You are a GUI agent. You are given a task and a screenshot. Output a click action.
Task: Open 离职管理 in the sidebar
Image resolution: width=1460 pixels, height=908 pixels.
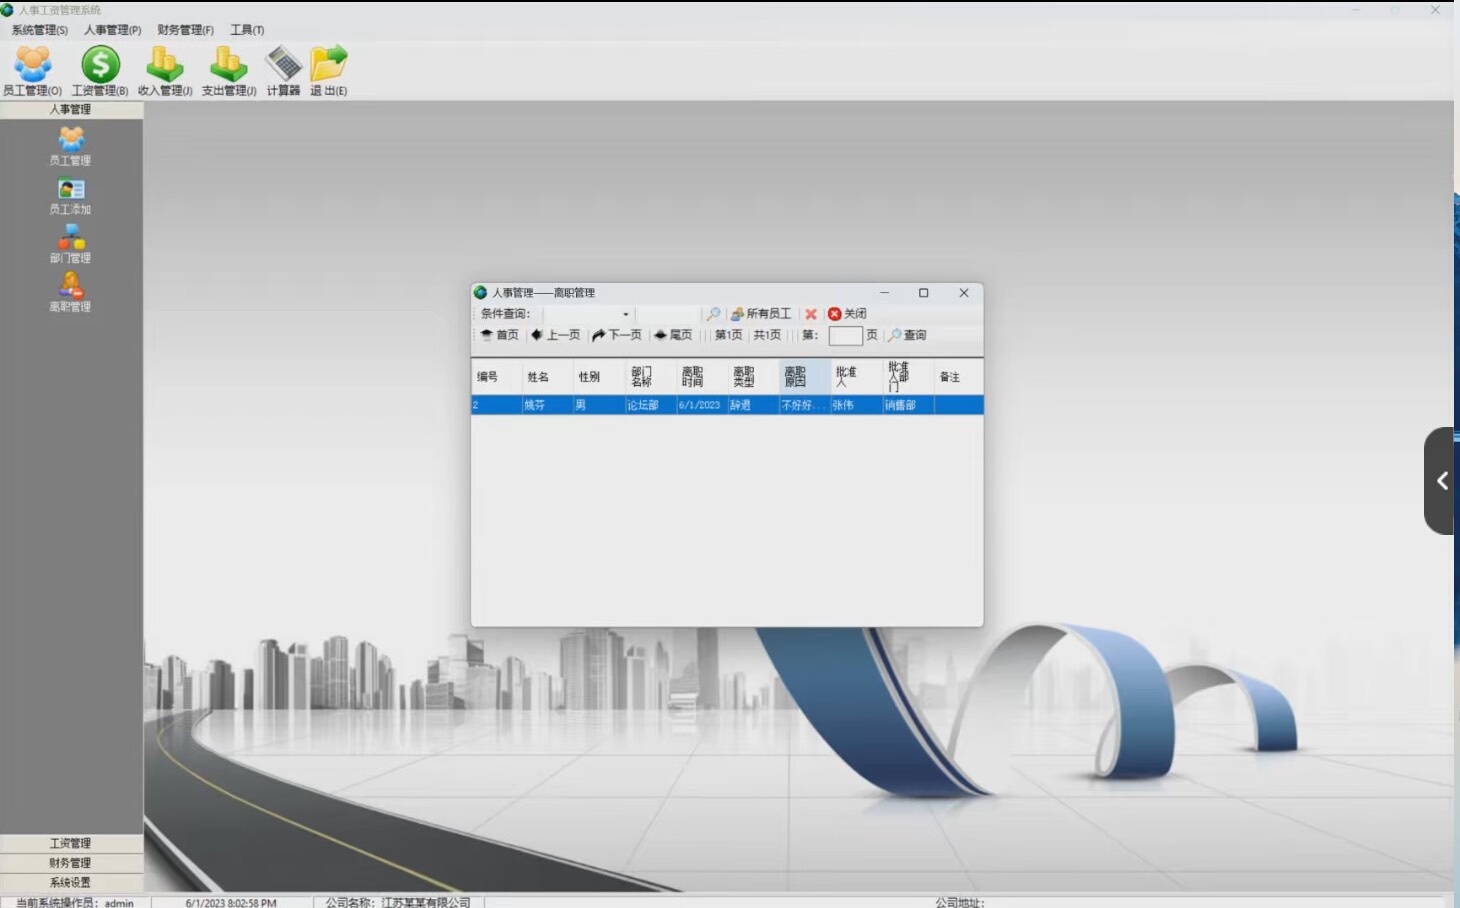(70, 293)
